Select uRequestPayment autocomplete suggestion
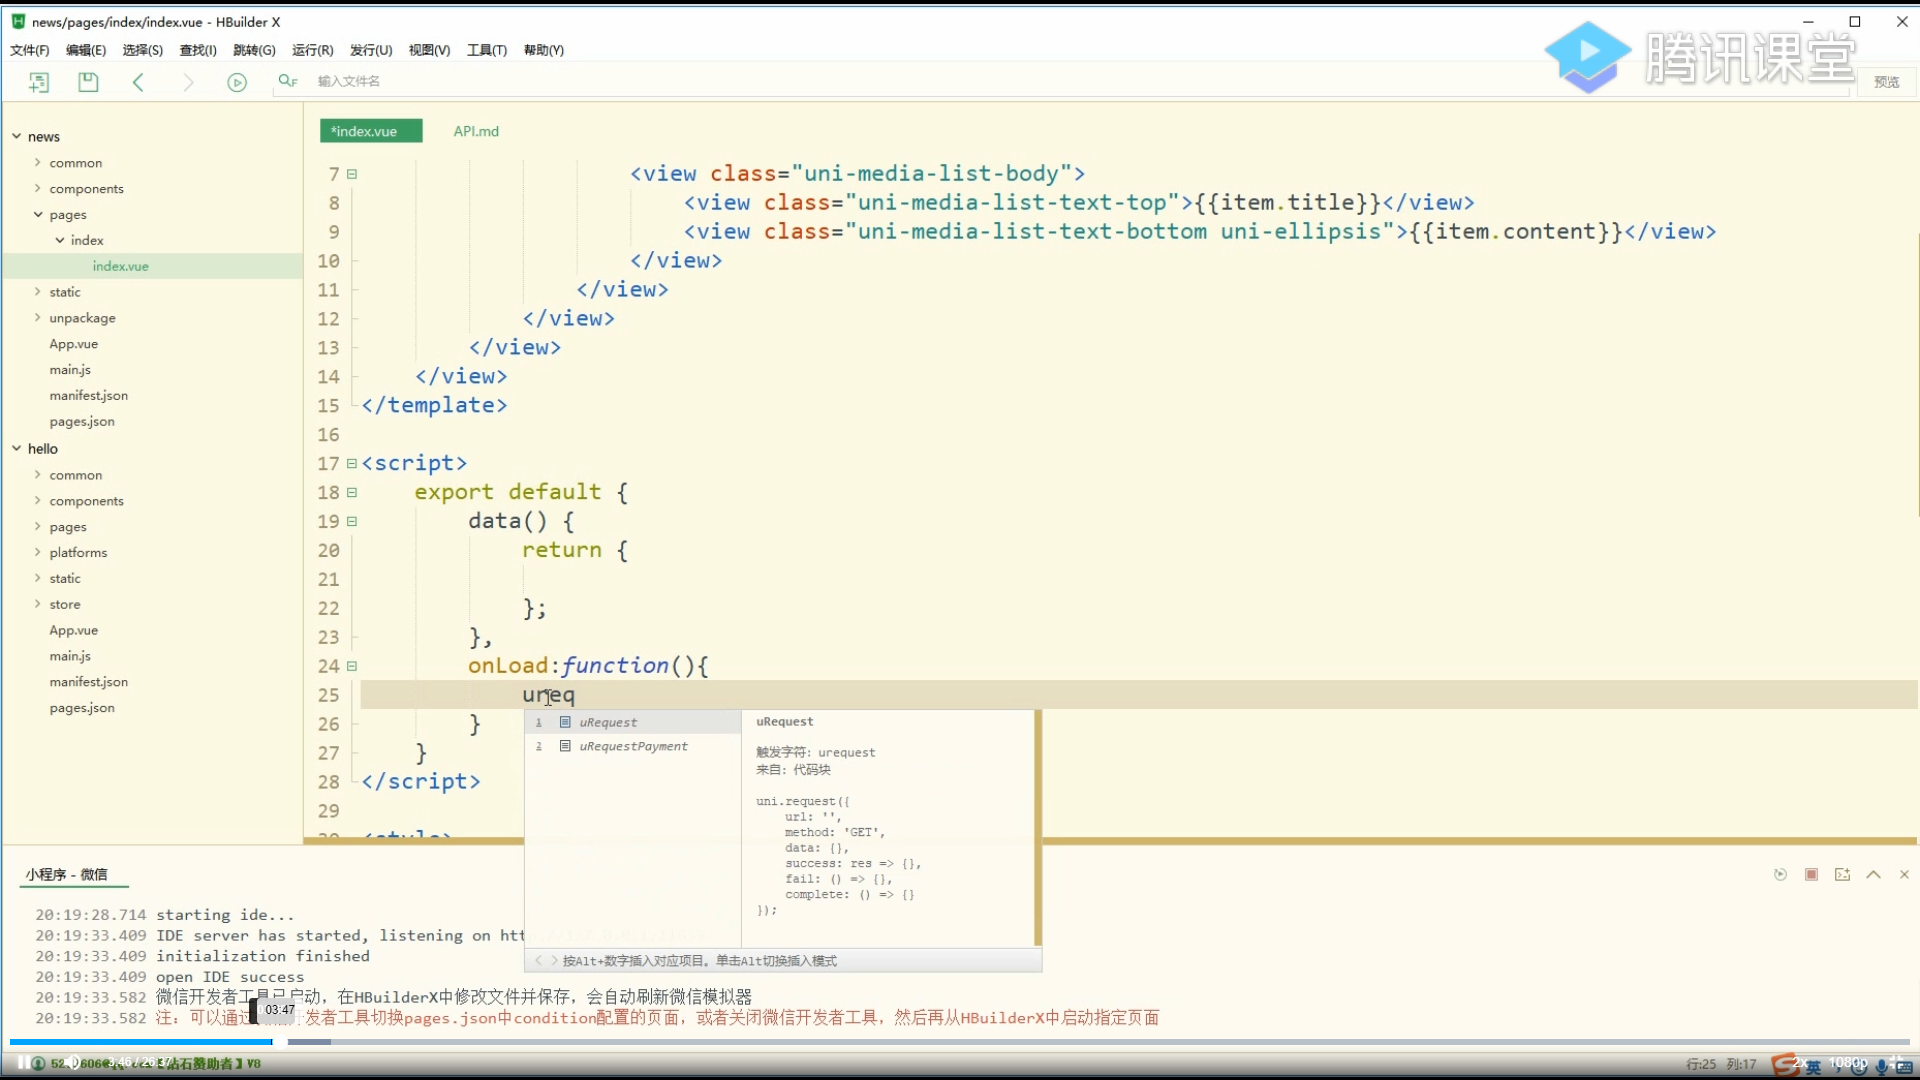The image size is (1920, 1080). (x=633, y=747)
